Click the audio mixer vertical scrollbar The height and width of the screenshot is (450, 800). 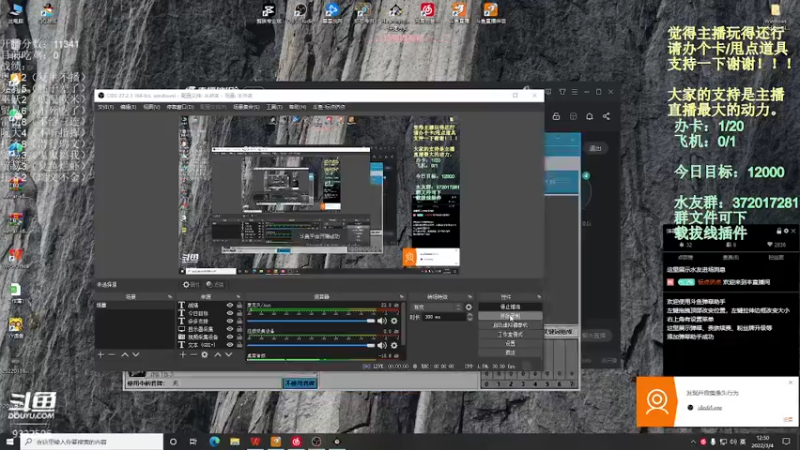(x=404, y=324)
